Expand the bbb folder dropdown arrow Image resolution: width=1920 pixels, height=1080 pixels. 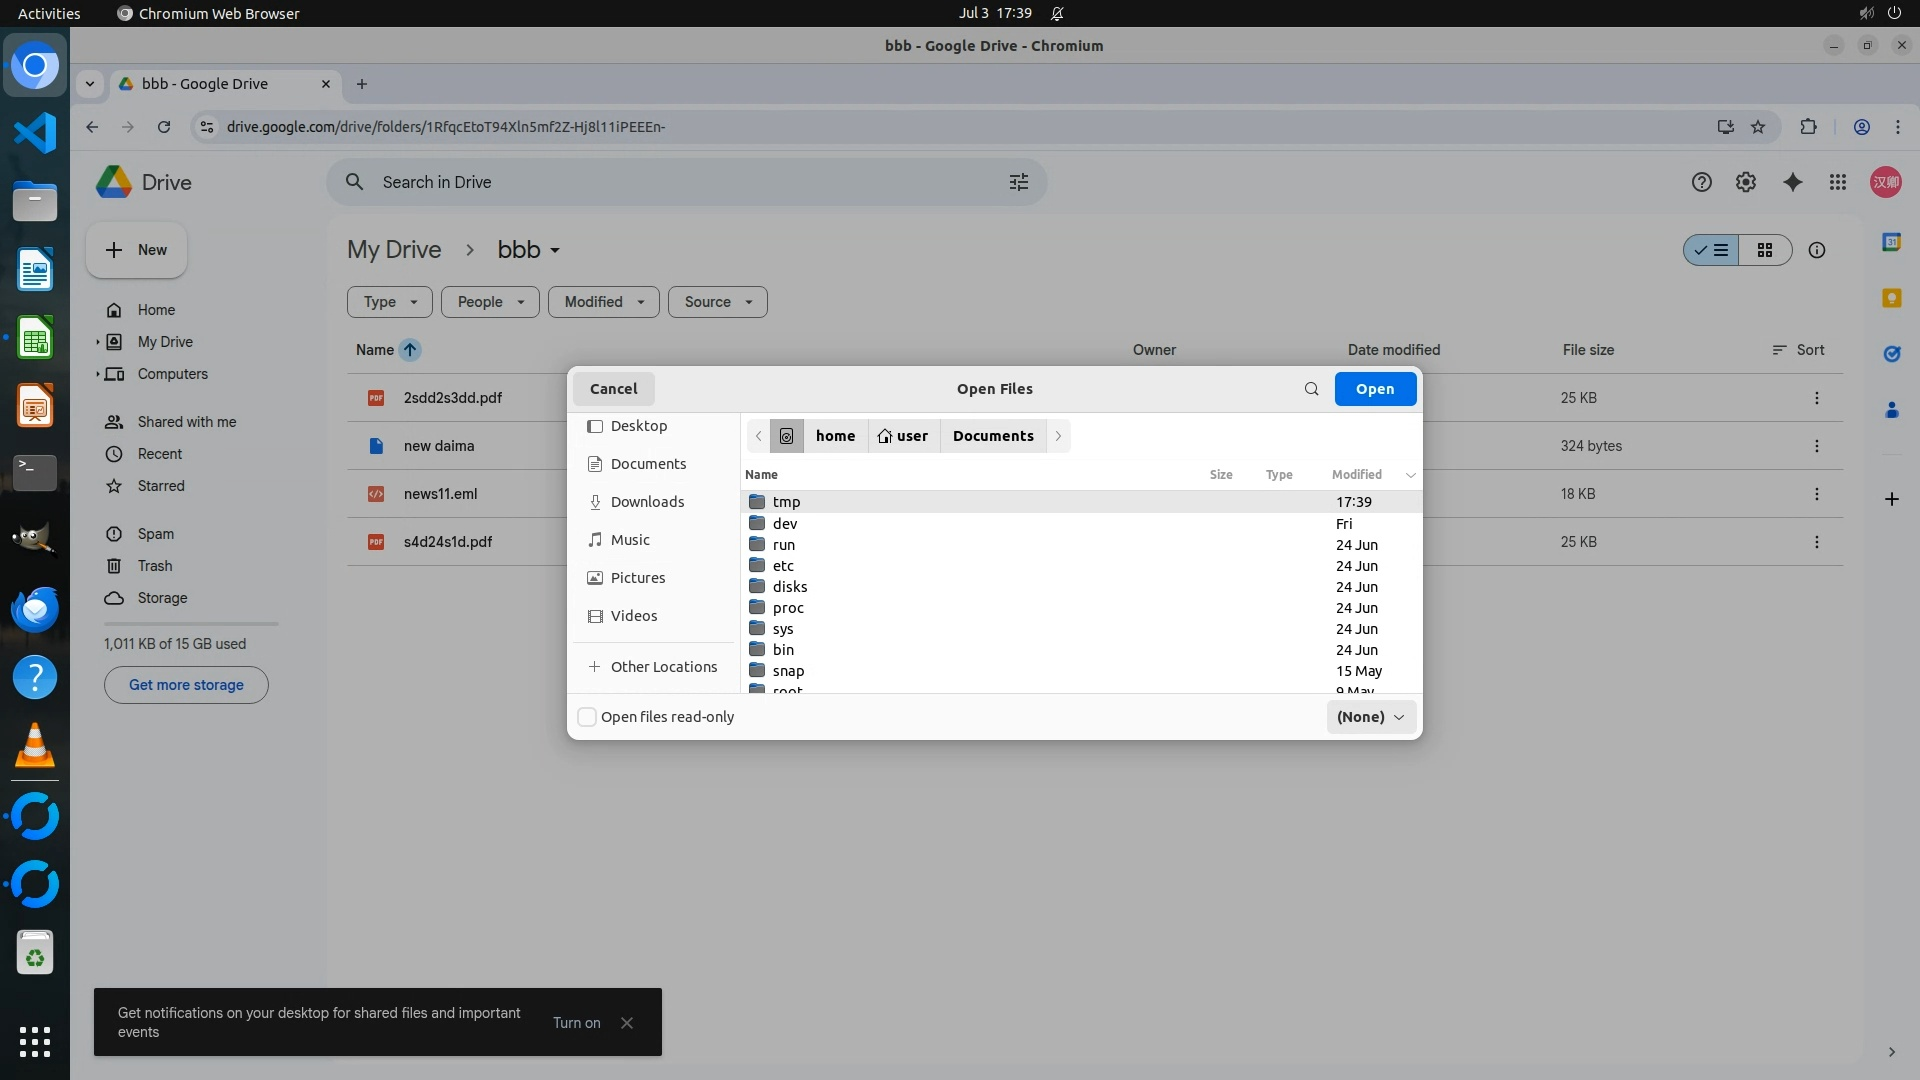(555, 251)
